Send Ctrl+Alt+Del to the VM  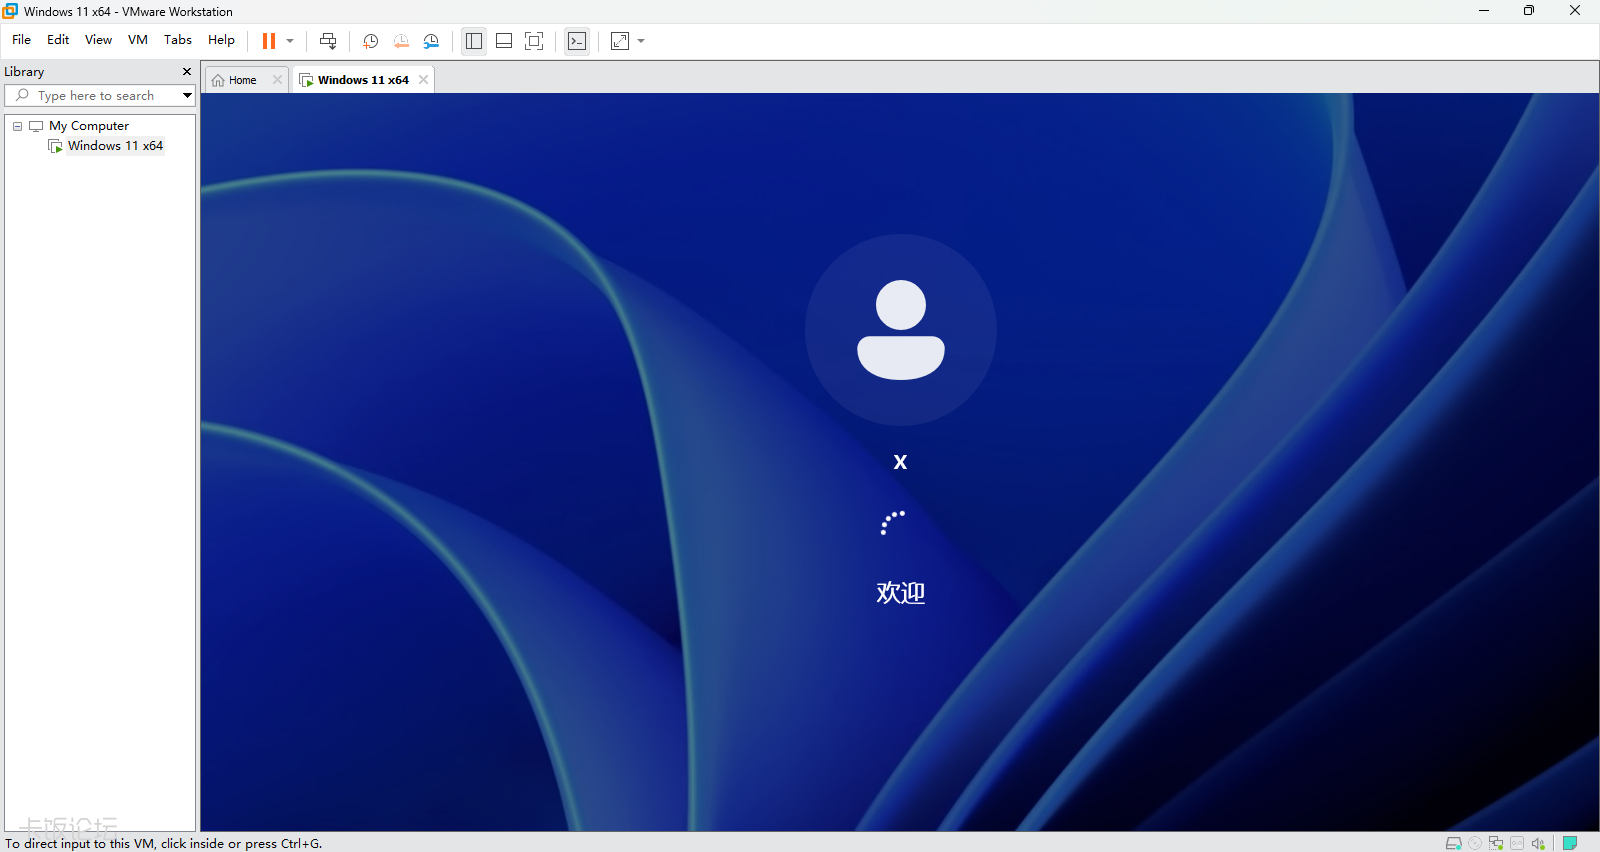pos(327,41)
